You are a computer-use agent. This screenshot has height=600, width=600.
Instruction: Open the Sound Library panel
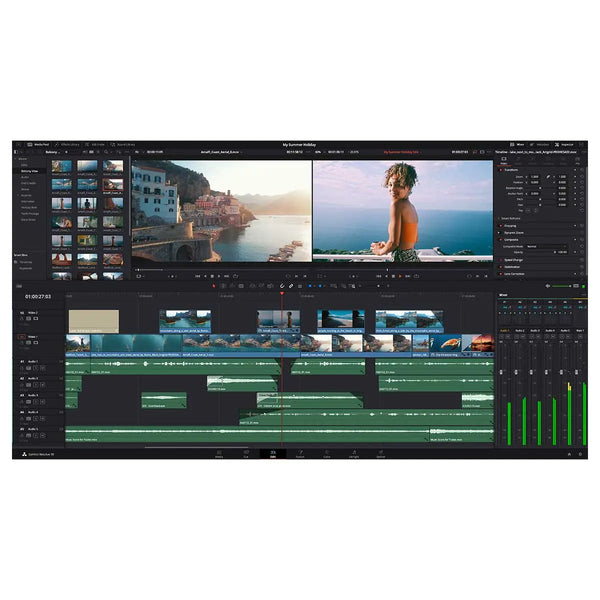click(x=123, y=145)
